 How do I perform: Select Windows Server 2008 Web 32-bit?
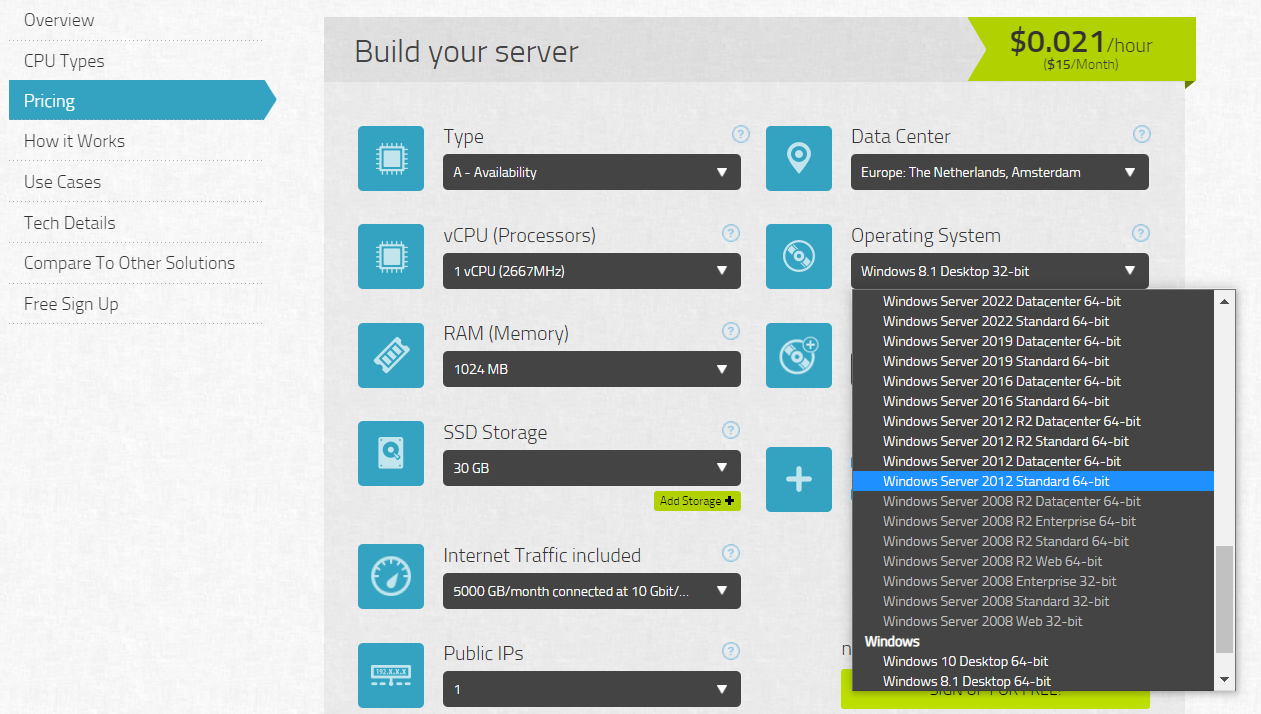1033,621
